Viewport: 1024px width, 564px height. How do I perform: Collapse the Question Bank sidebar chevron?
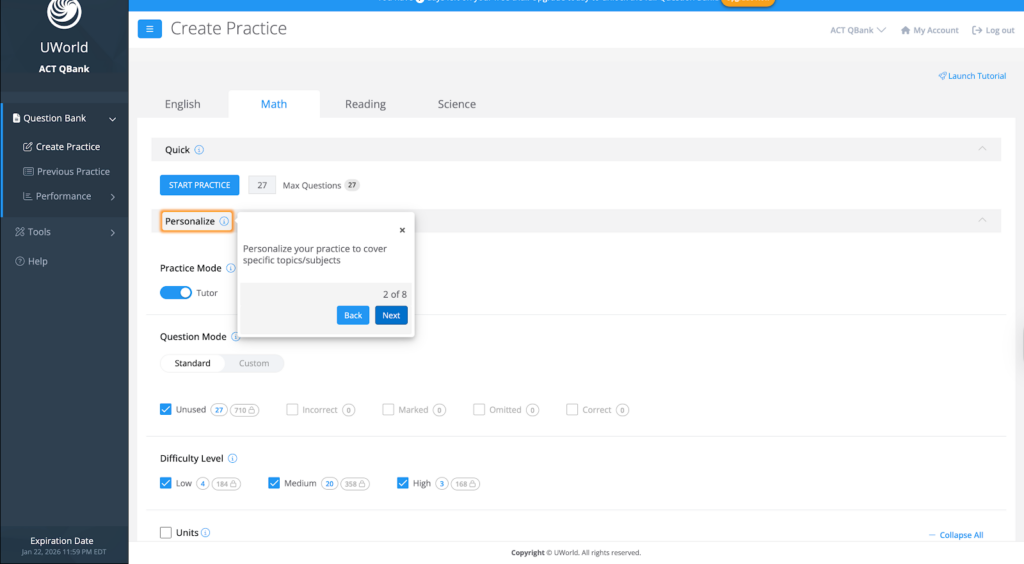click(x=112, y=119)
